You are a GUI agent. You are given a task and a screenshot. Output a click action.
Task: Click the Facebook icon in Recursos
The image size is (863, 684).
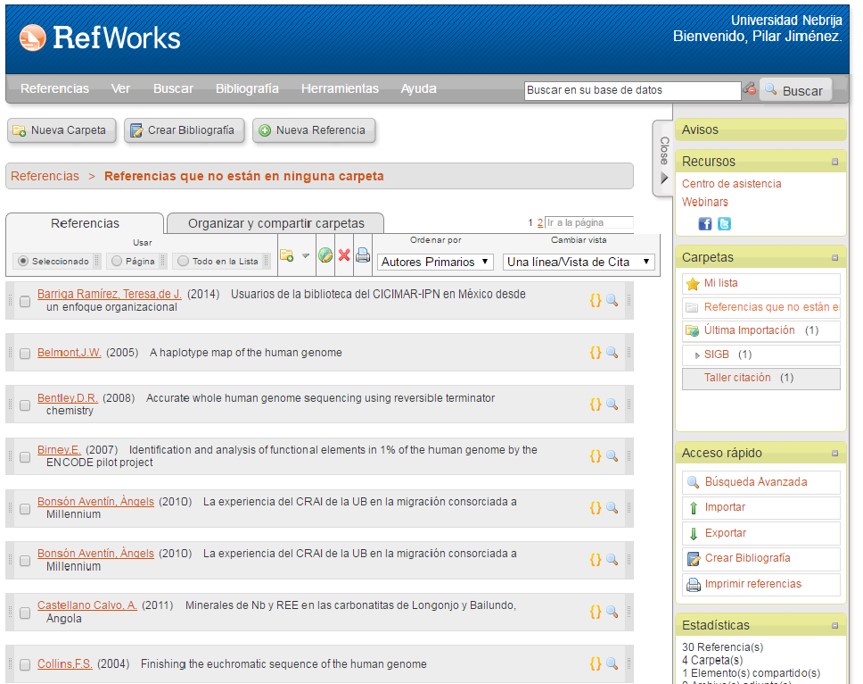tap(705, 224)
